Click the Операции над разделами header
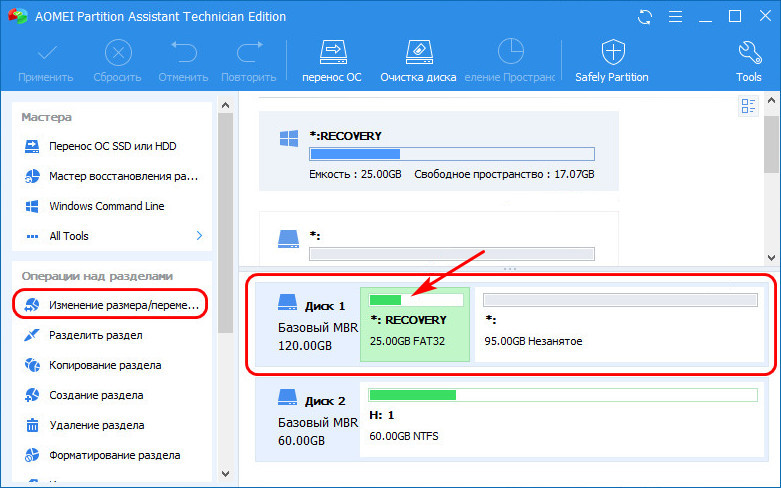 [x=97, y=276]
